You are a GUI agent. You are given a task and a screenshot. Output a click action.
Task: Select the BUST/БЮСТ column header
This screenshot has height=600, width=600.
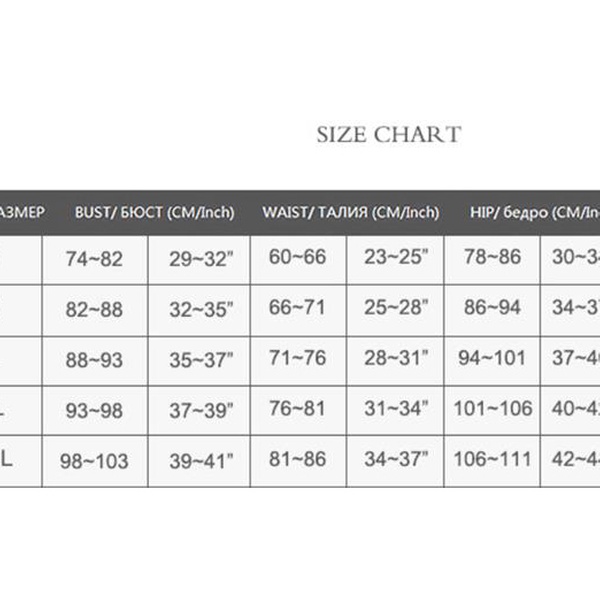[154, 212]
